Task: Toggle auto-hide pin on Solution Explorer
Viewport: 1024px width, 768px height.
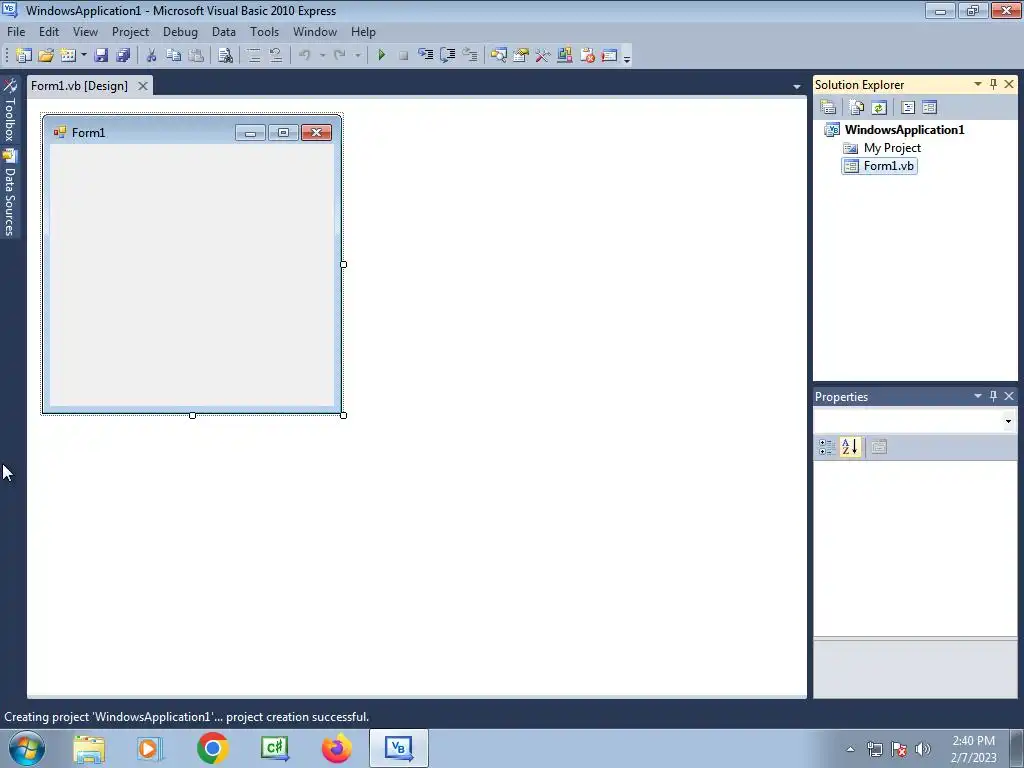Action: pyautogui.click(x=993, y=84)
